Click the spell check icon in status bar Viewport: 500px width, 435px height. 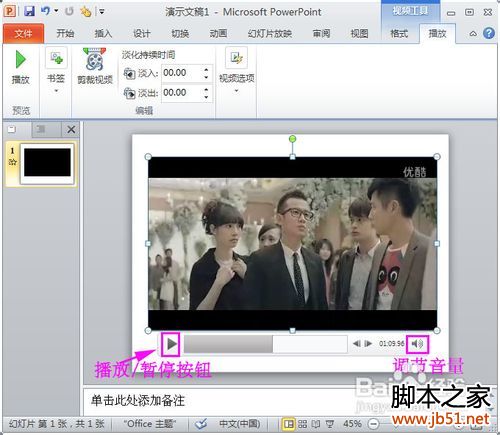click(x=201, y=424)
